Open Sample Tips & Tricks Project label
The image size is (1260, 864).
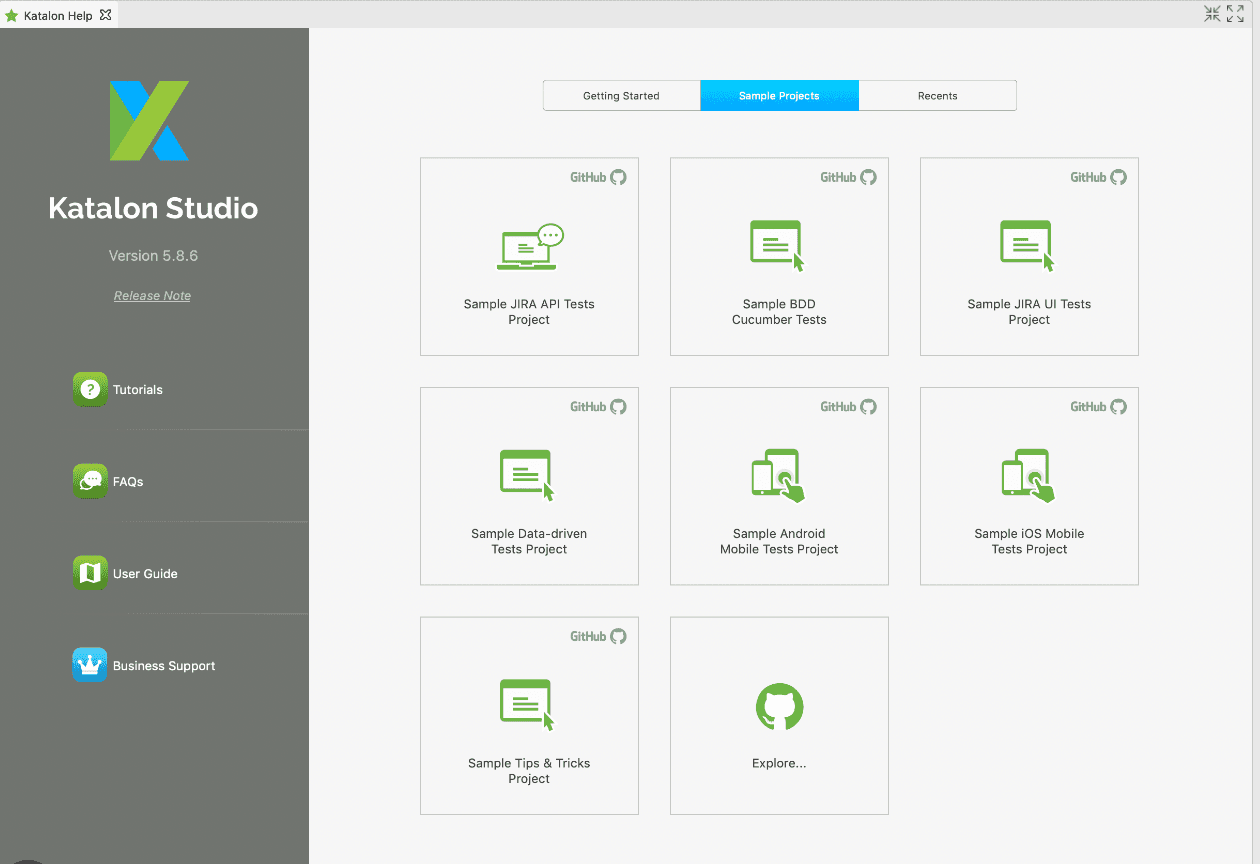(x=529, y=771)
